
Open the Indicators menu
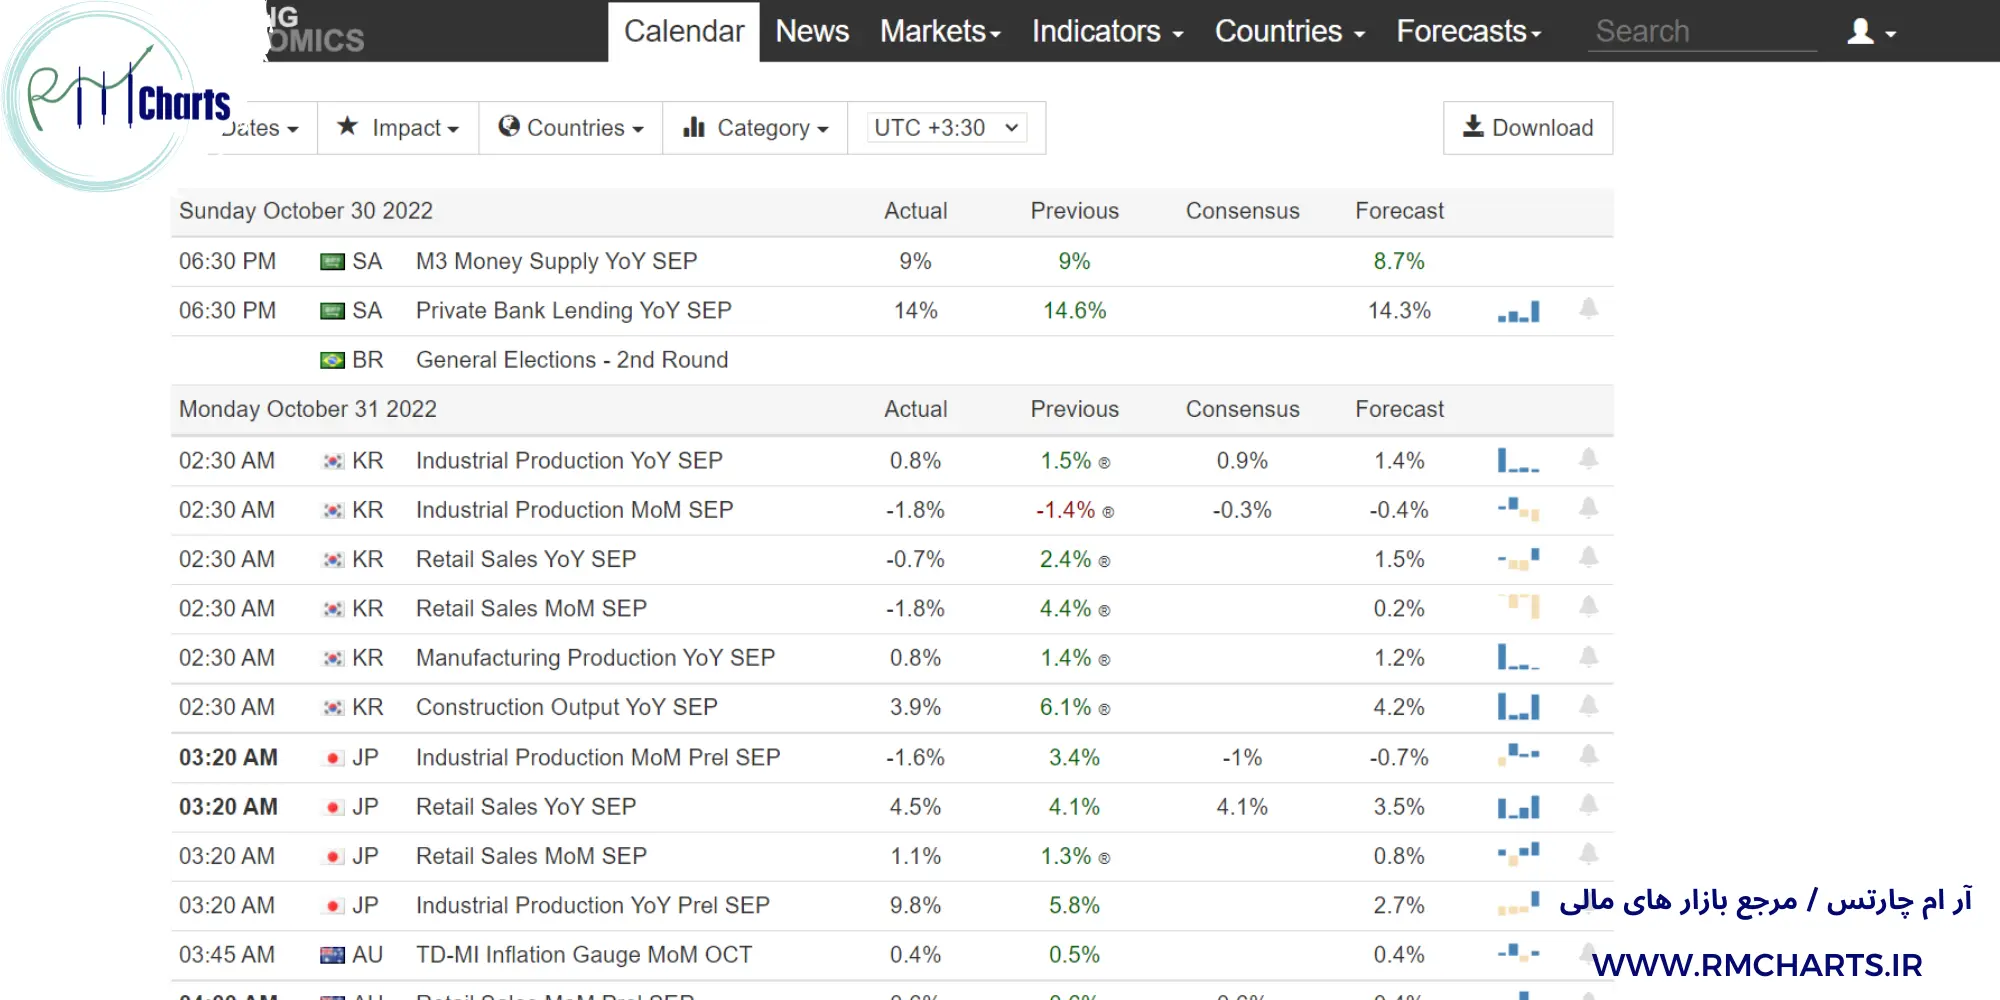point(1107,32)
